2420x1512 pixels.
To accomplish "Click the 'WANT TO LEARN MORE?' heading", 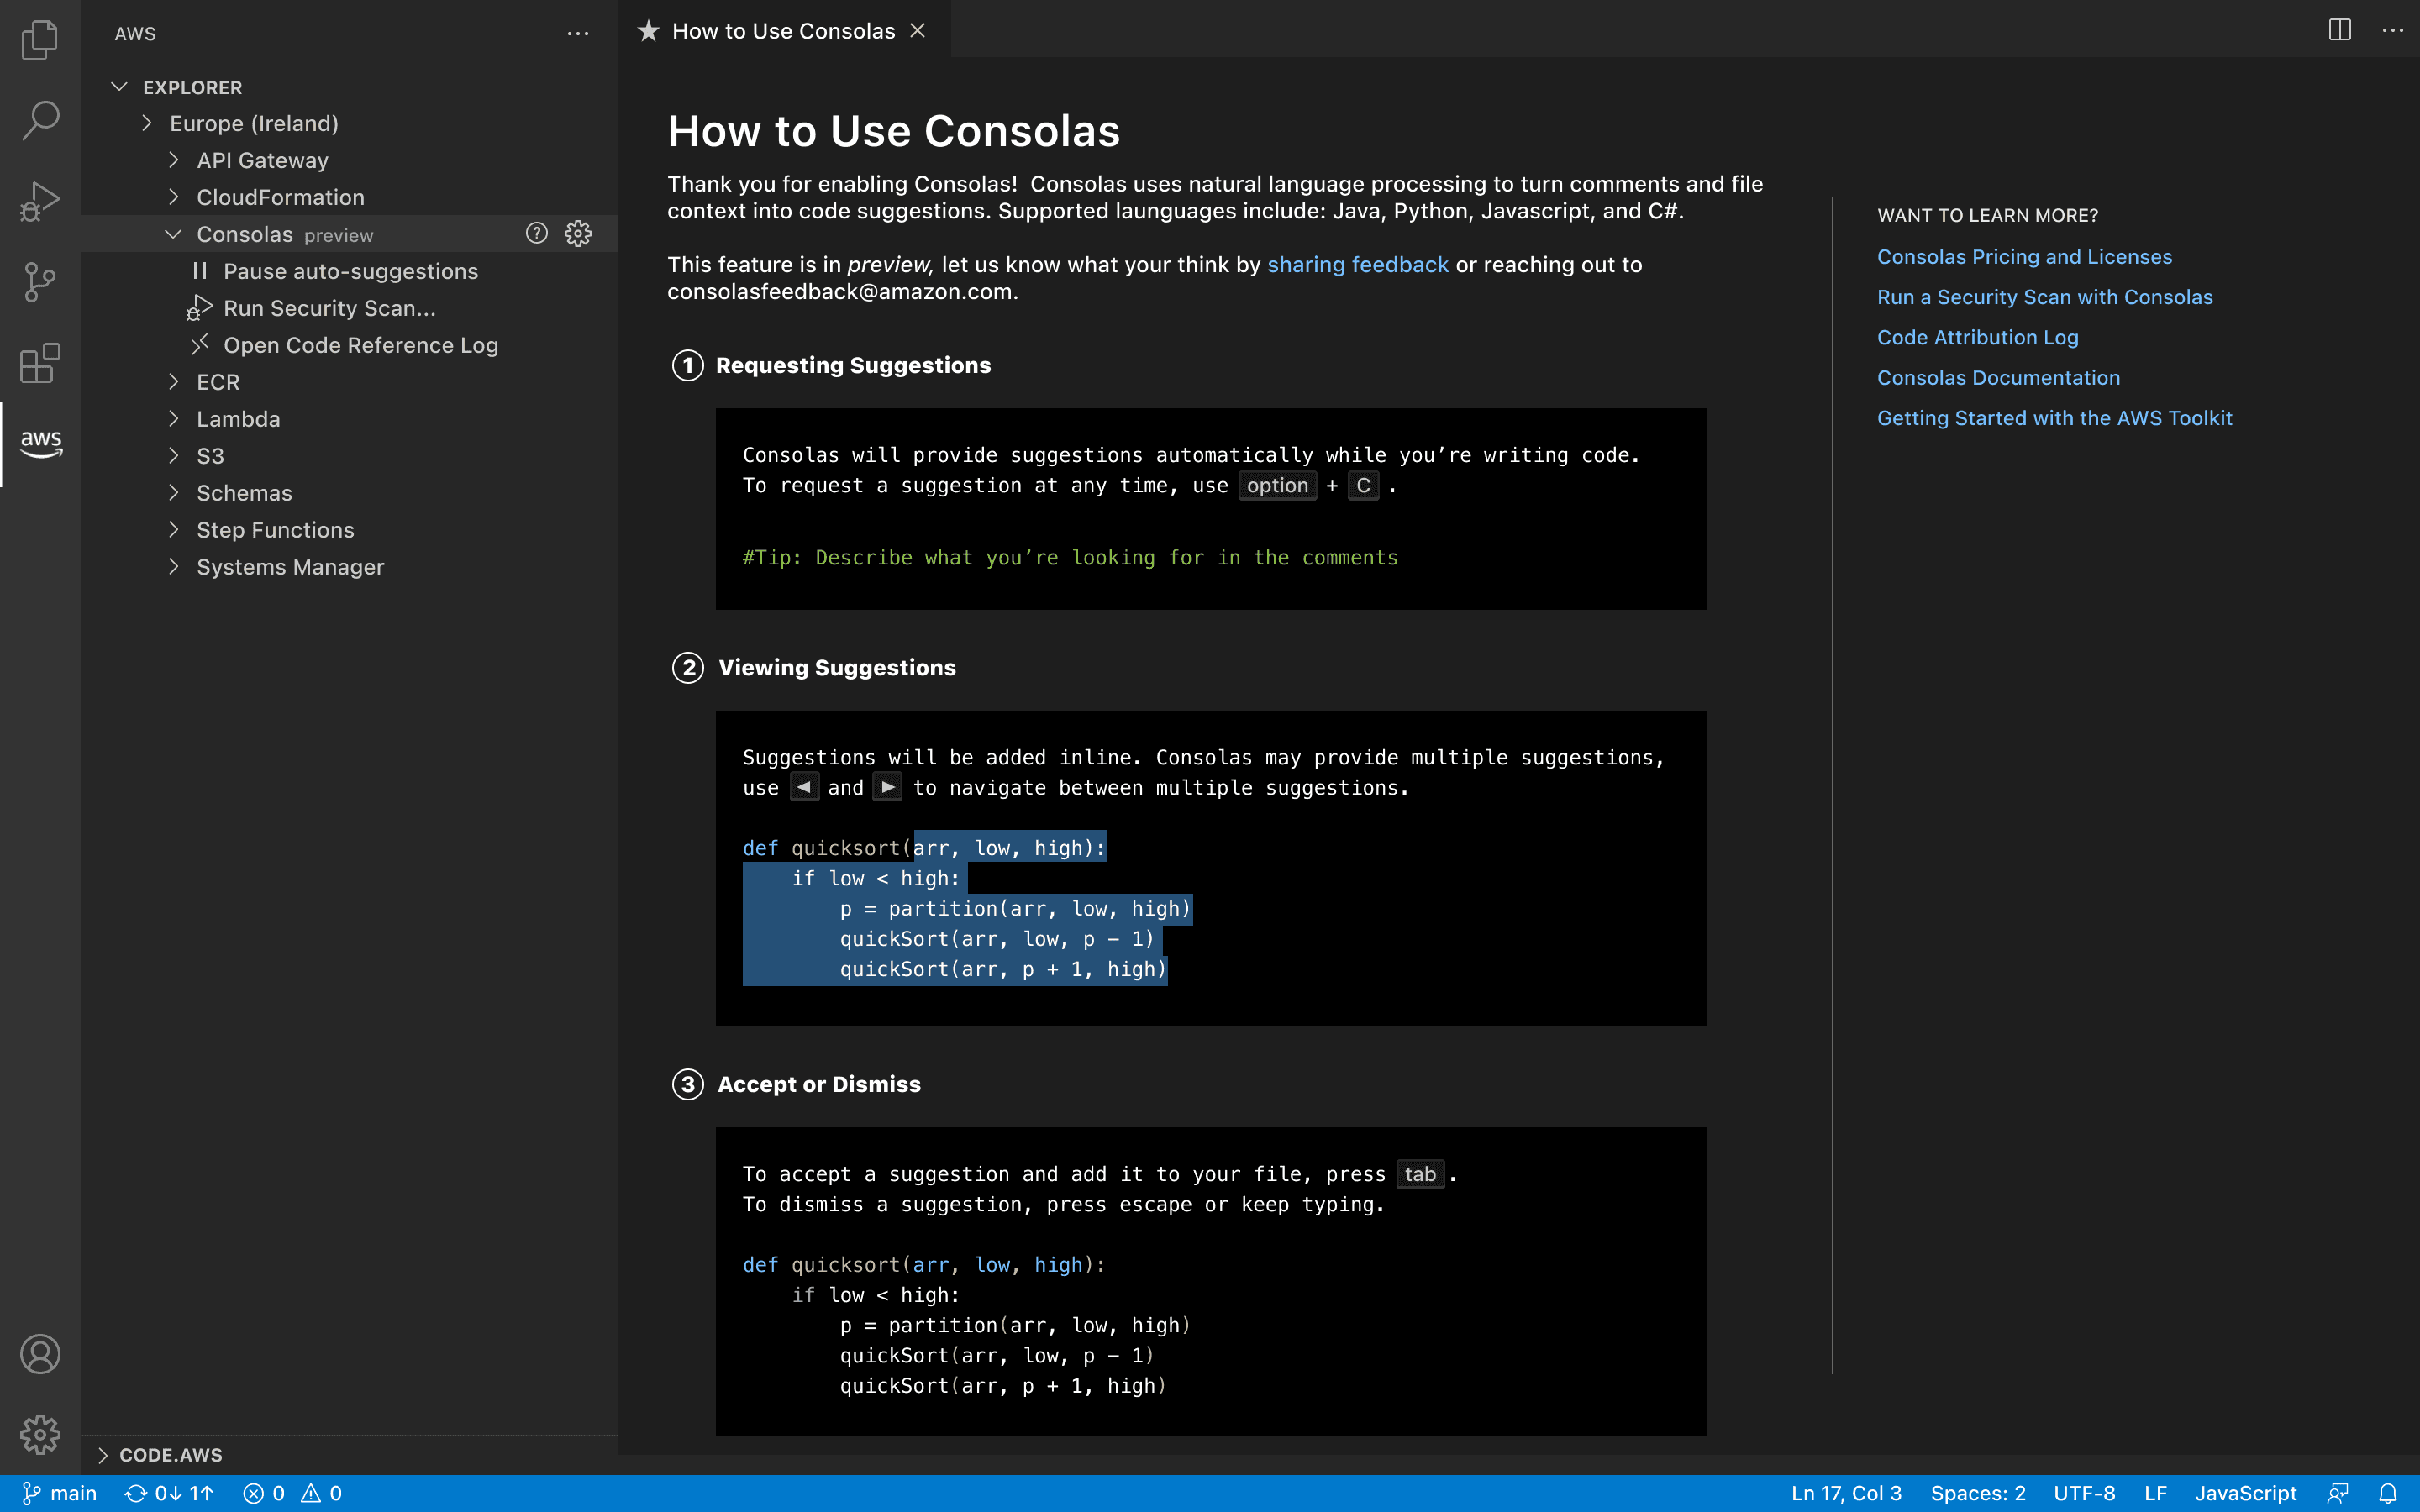I will click(1987, 215).
